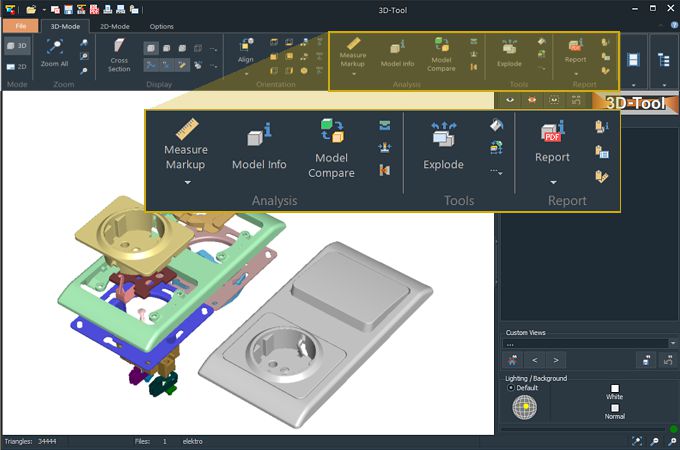Click the Triangles: 34444 status bar text
The image size is (680, 450).
[x=30, y=441]
